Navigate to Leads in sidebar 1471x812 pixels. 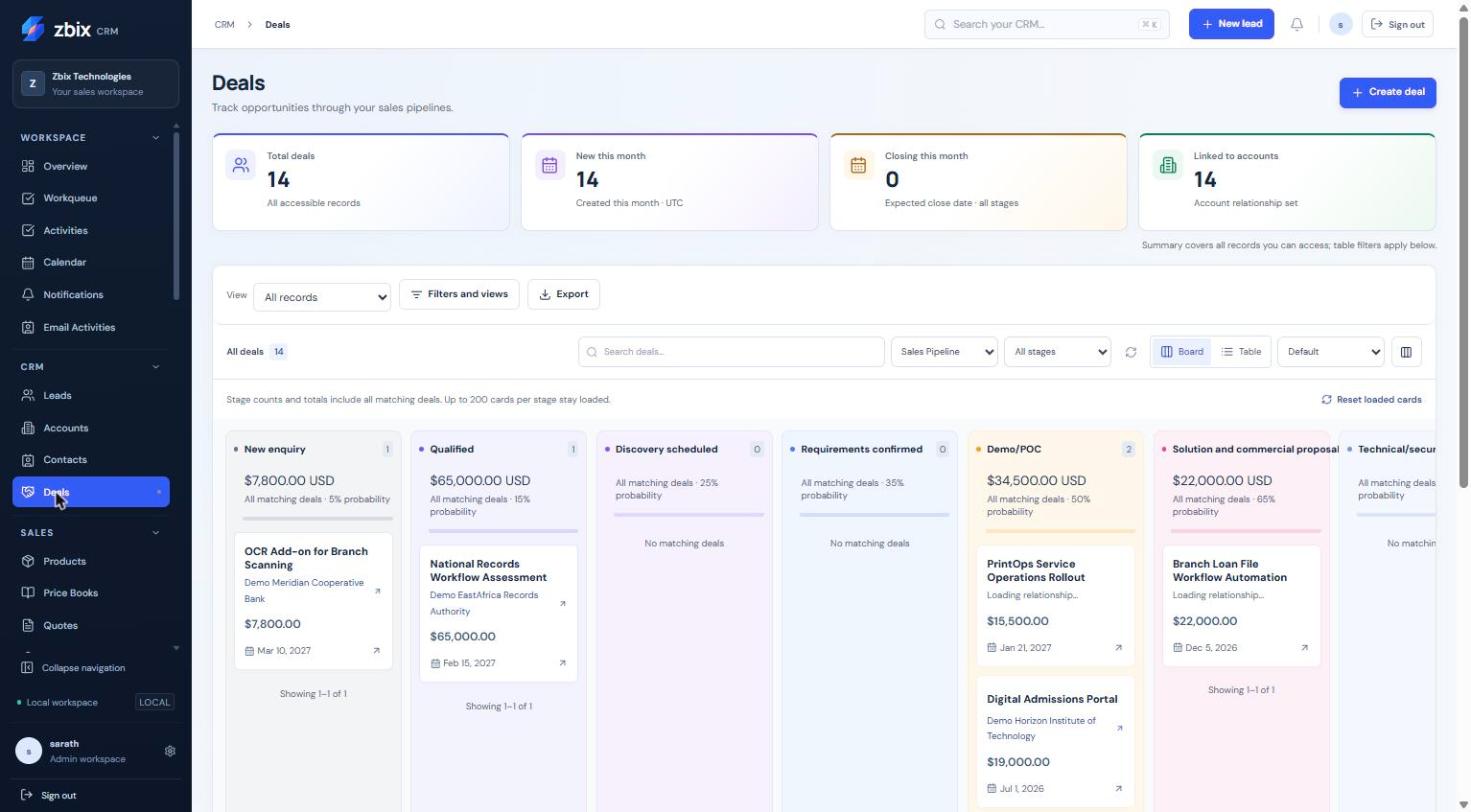(x=91, y=396)
